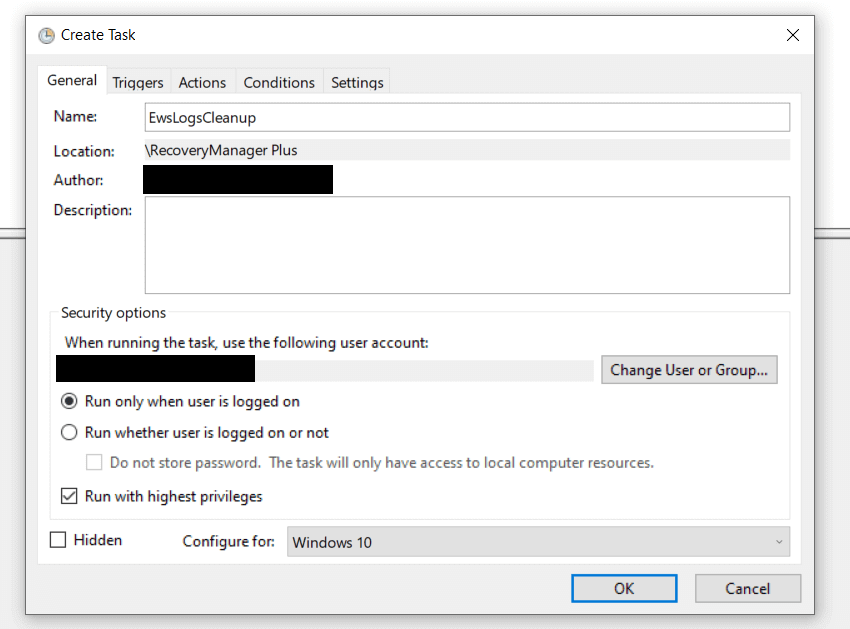Open the Conditions tab
This screenshot has width=850, height=629.
pos(278,82)
